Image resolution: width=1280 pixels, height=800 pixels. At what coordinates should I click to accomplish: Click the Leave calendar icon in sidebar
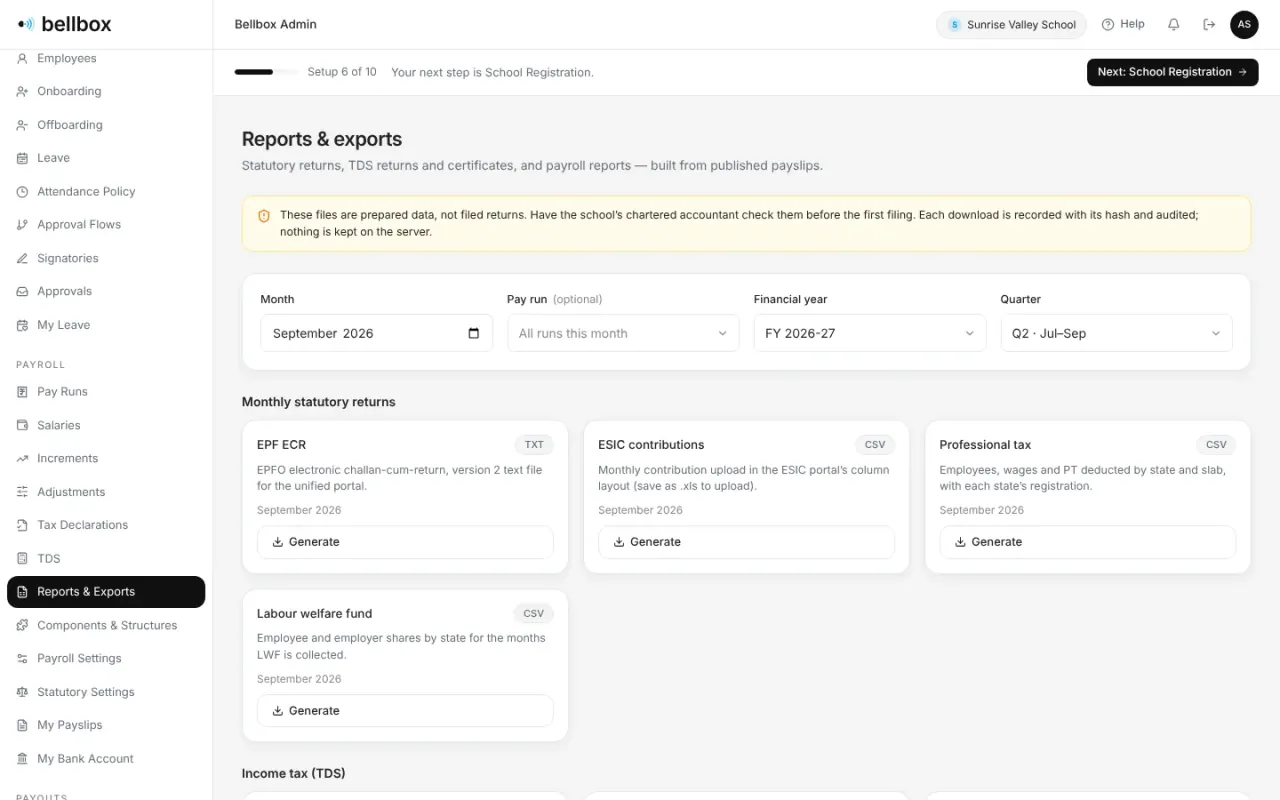point(22,158)
